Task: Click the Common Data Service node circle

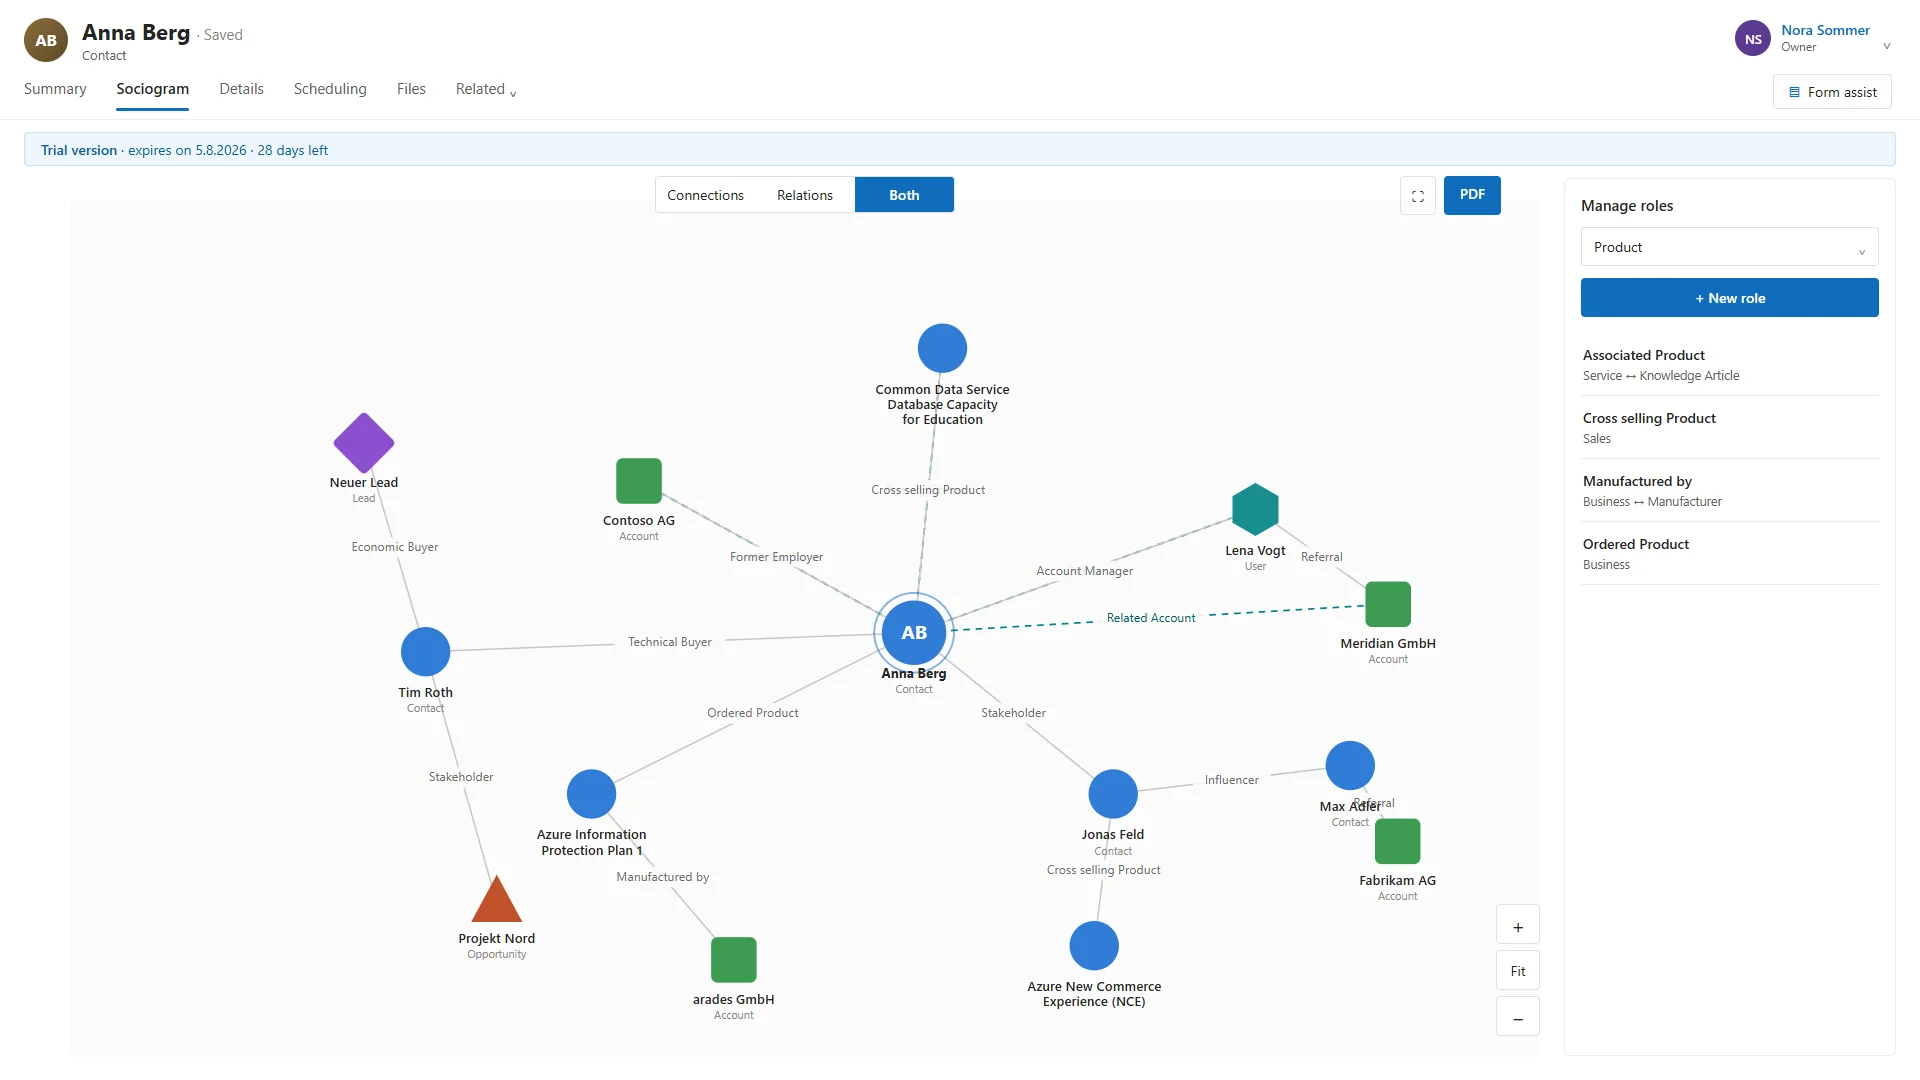Action: tap(942, 348)
